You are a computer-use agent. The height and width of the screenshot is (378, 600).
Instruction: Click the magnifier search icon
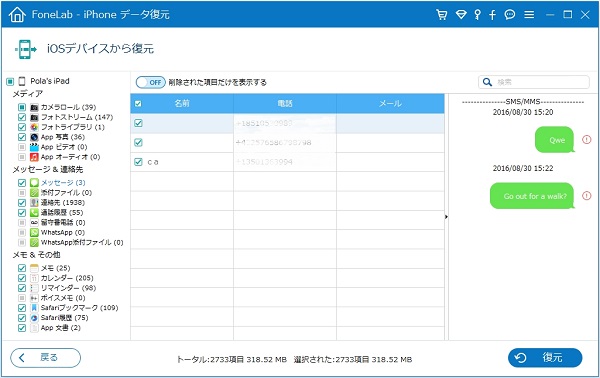pyautogui.click(x=487, y=82)
